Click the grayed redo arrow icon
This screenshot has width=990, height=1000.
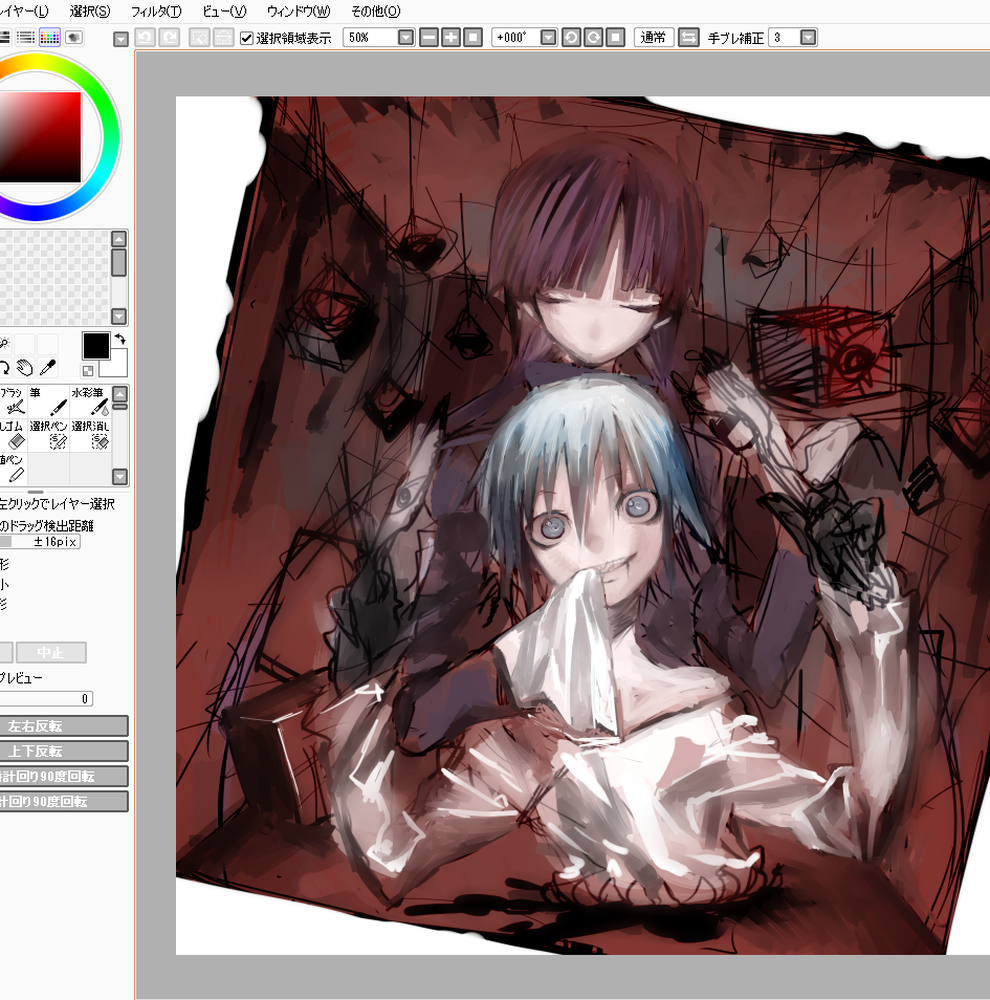pos(169,38)
